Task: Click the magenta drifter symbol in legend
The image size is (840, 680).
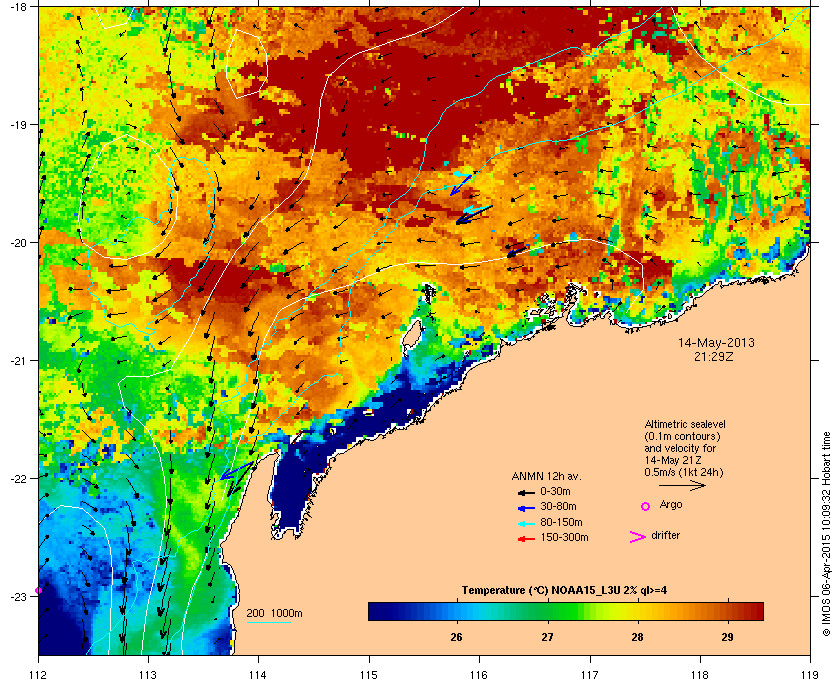Action: 638,537
